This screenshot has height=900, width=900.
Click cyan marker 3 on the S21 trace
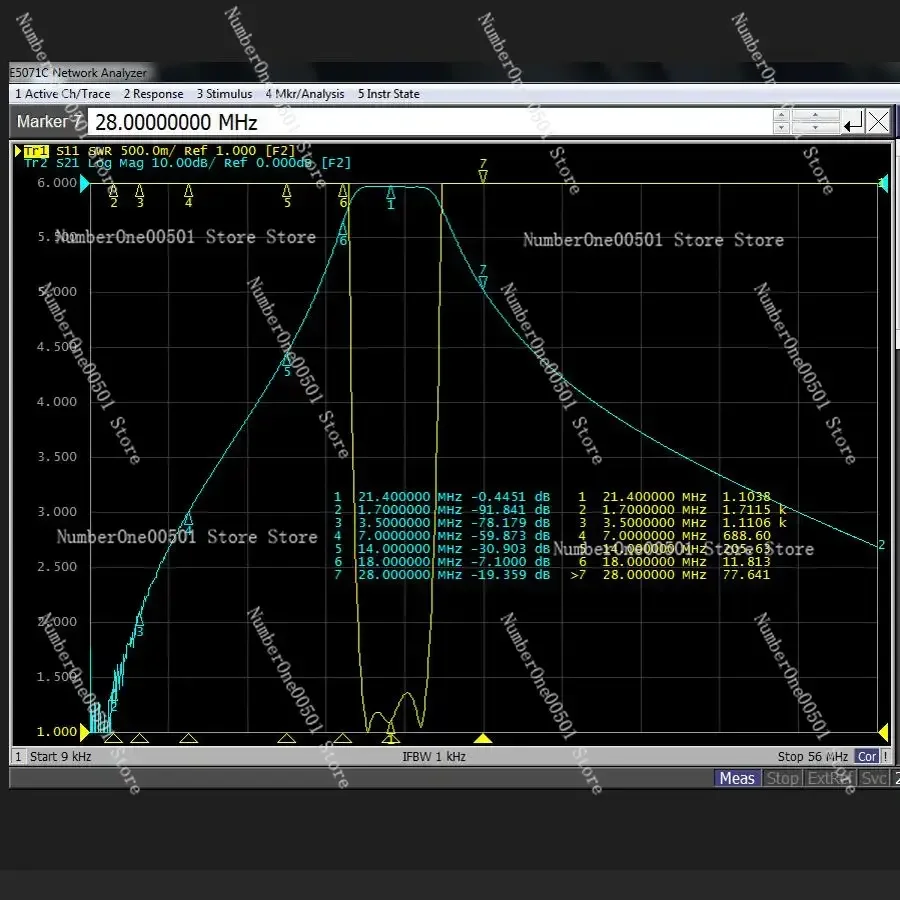pos(139,625)
